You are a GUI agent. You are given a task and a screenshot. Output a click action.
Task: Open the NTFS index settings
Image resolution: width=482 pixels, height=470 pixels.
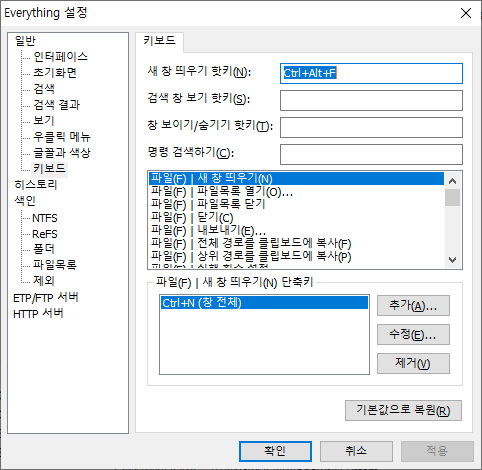(45, 218)
